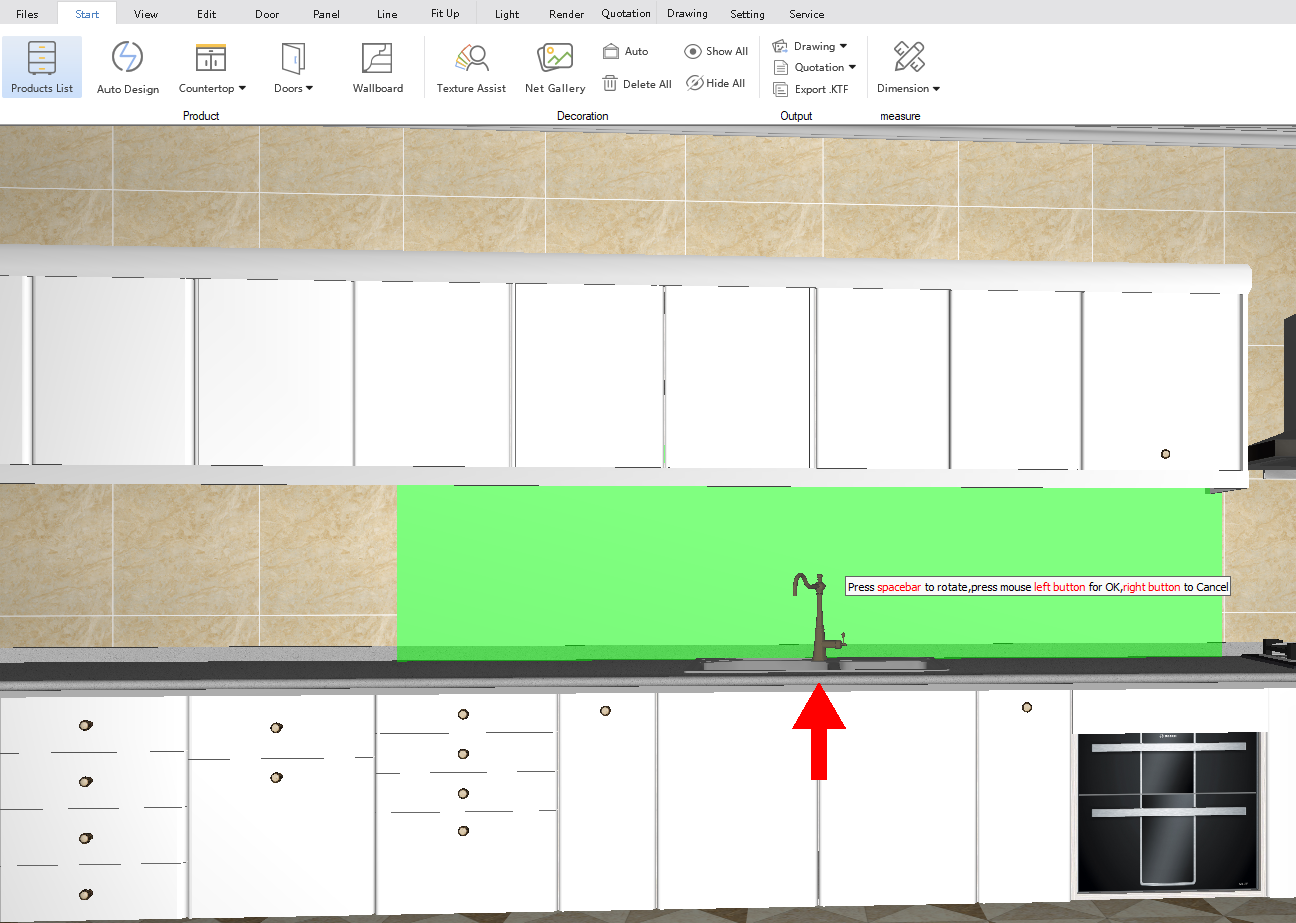The height and width of the screenshot is (923, 1296).
Task: Switch to the Light tab
Action: tap(507, 14)
